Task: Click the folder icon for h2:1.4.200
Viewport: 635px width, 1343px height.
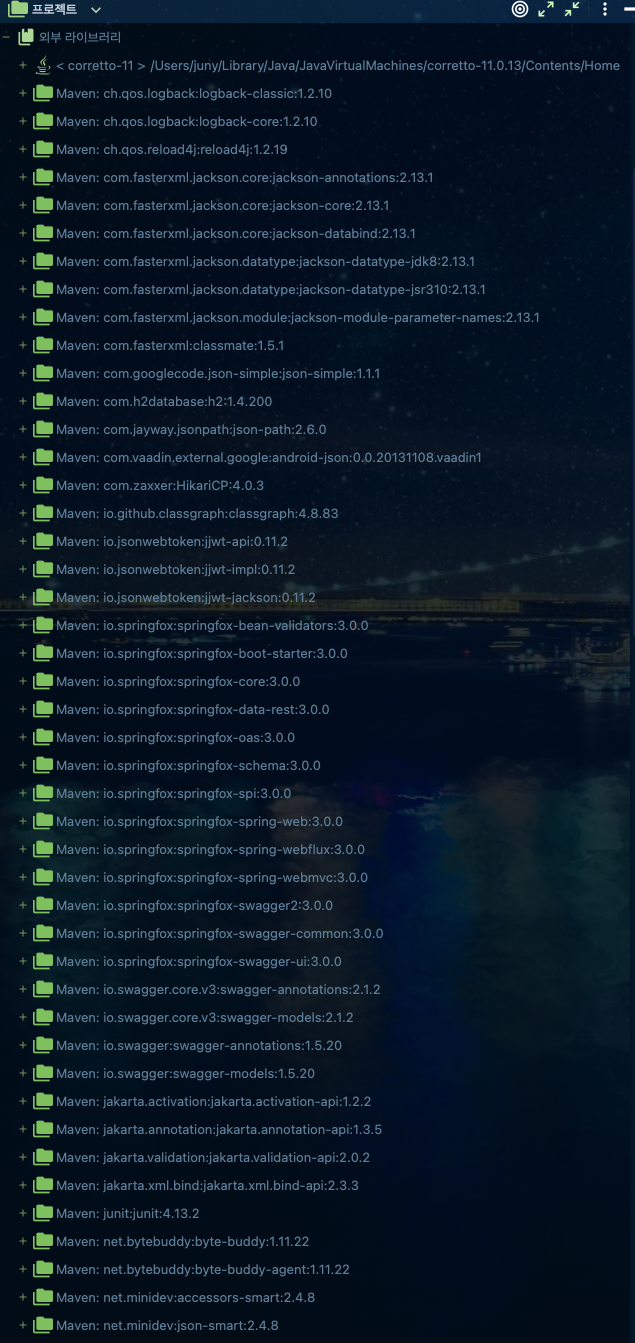Action: [x=43, y=401]
